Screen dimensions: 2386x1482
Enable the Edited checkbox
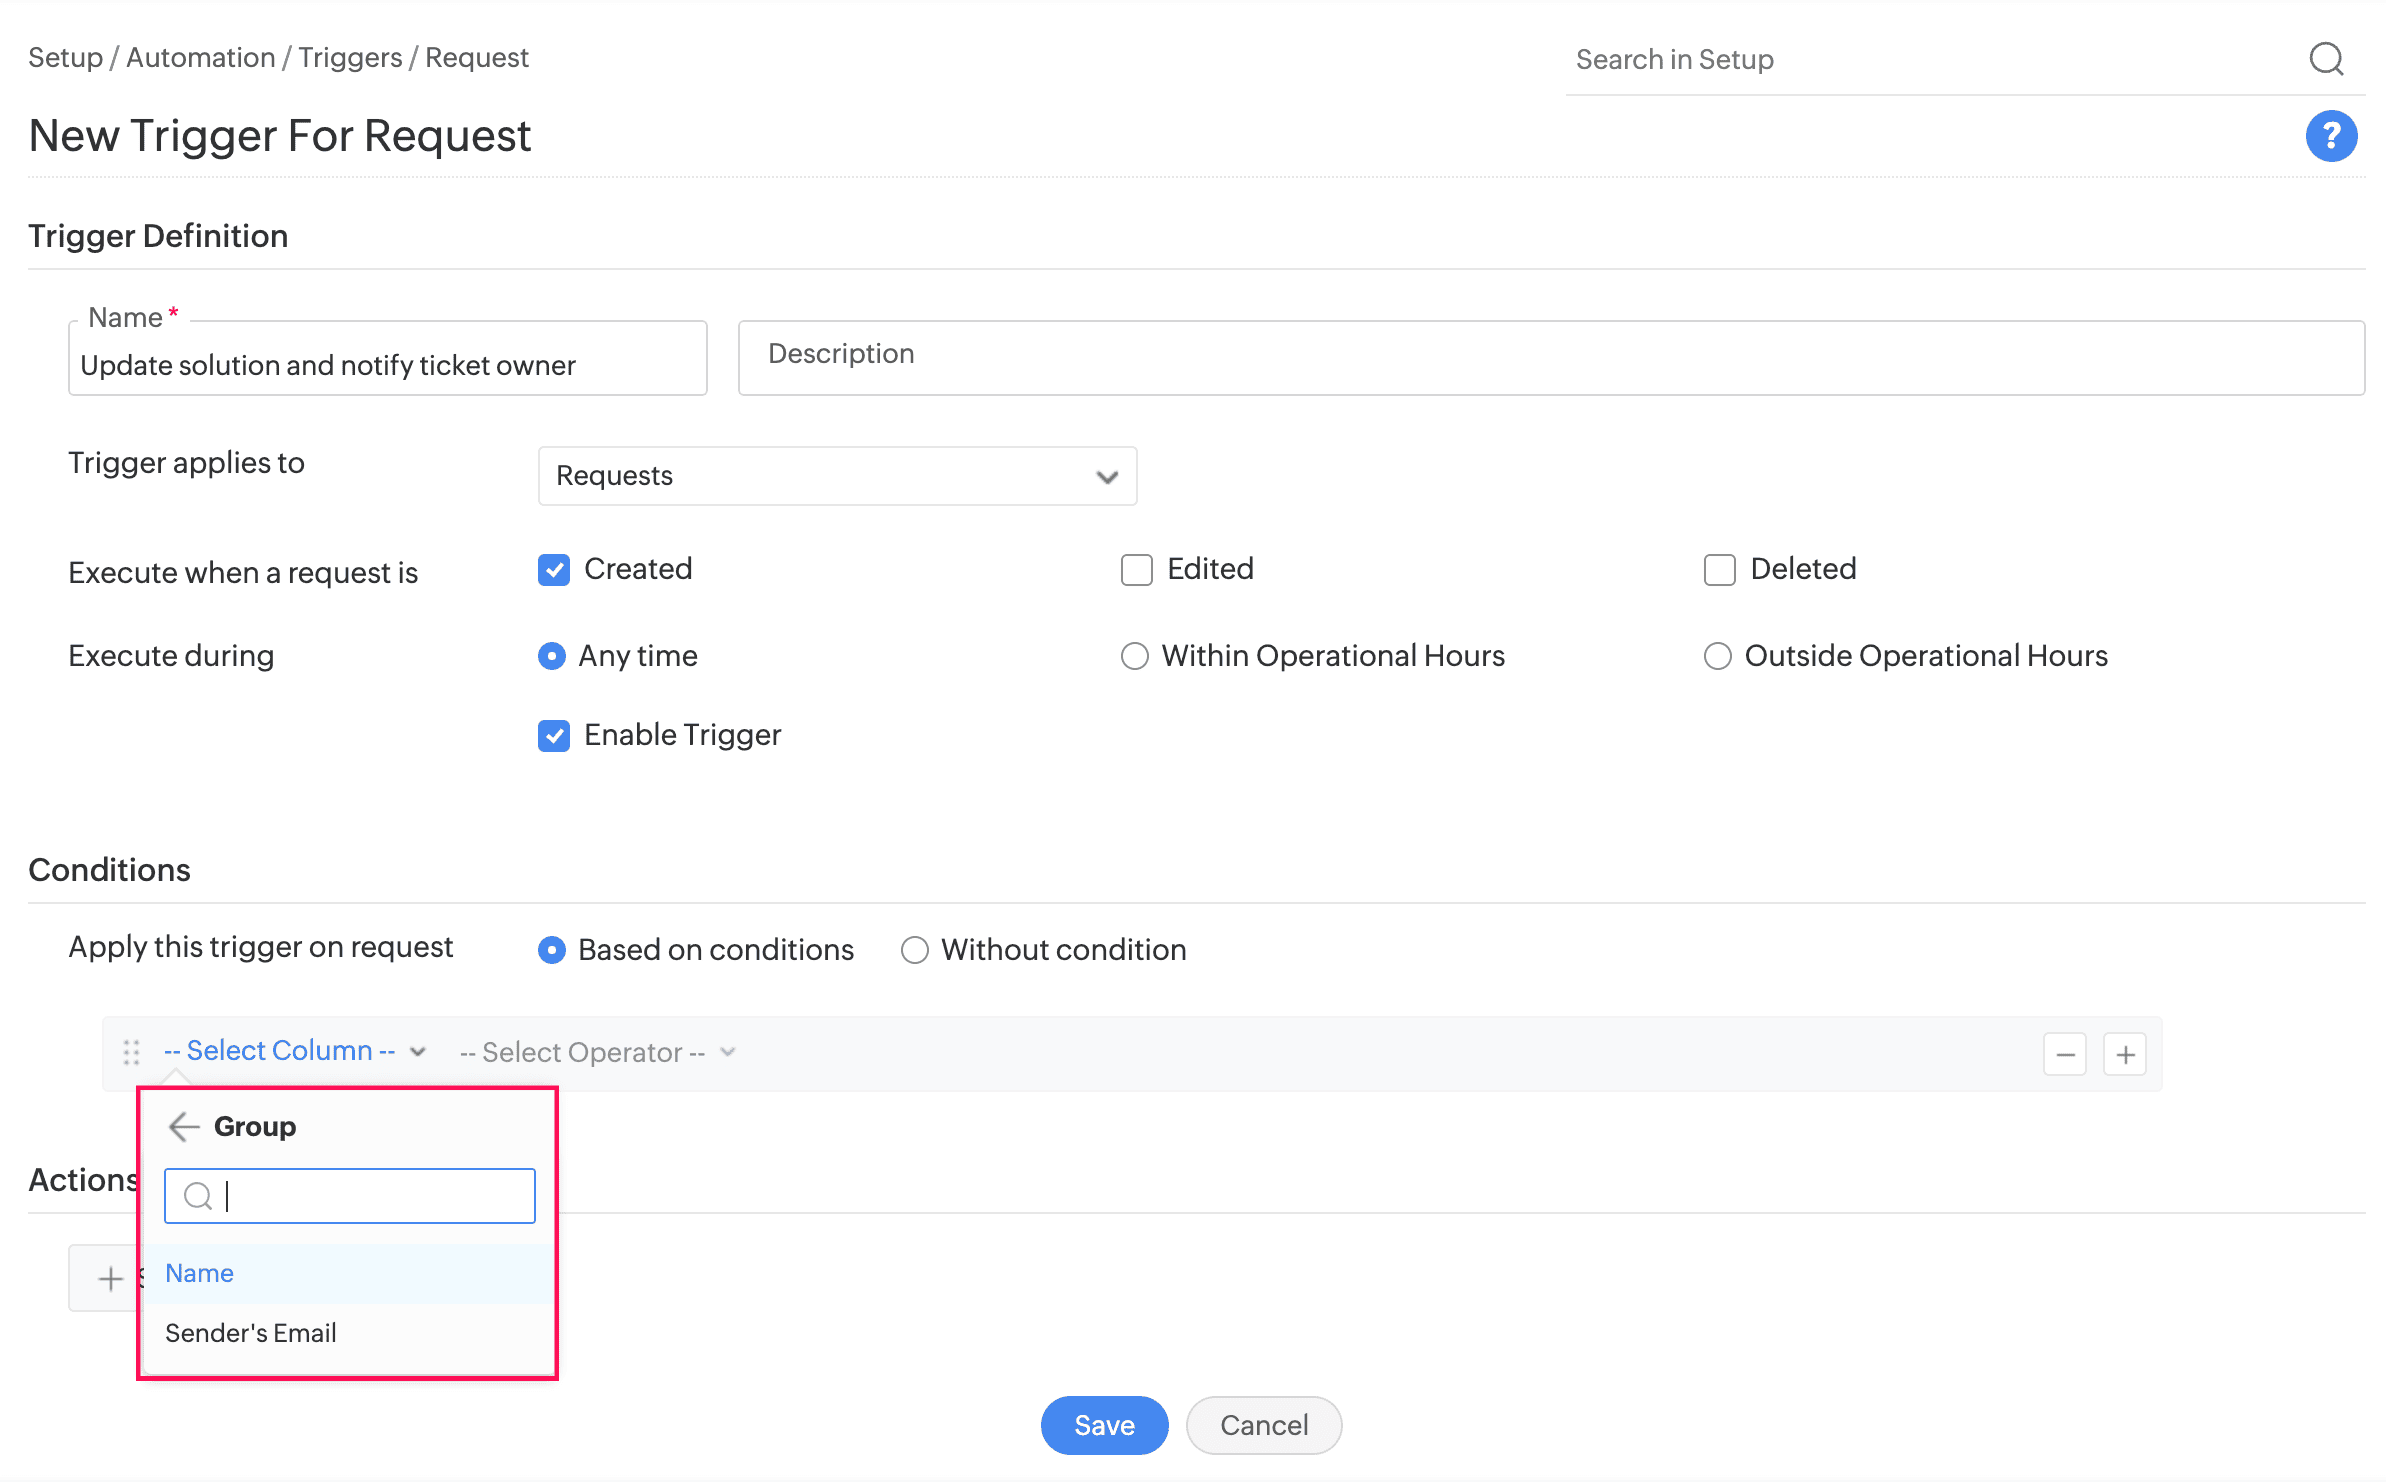pos(1136,569)
